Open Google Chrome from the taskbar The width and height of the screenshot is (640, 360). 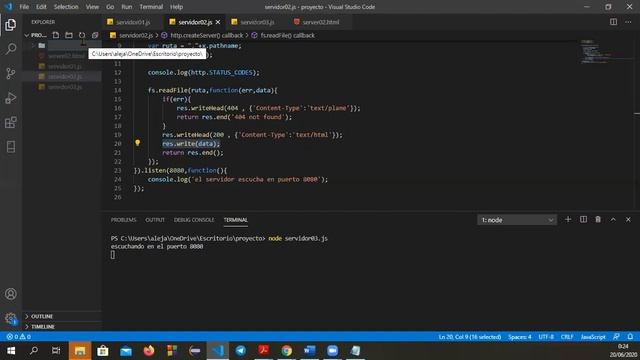(x=287, y=351)
